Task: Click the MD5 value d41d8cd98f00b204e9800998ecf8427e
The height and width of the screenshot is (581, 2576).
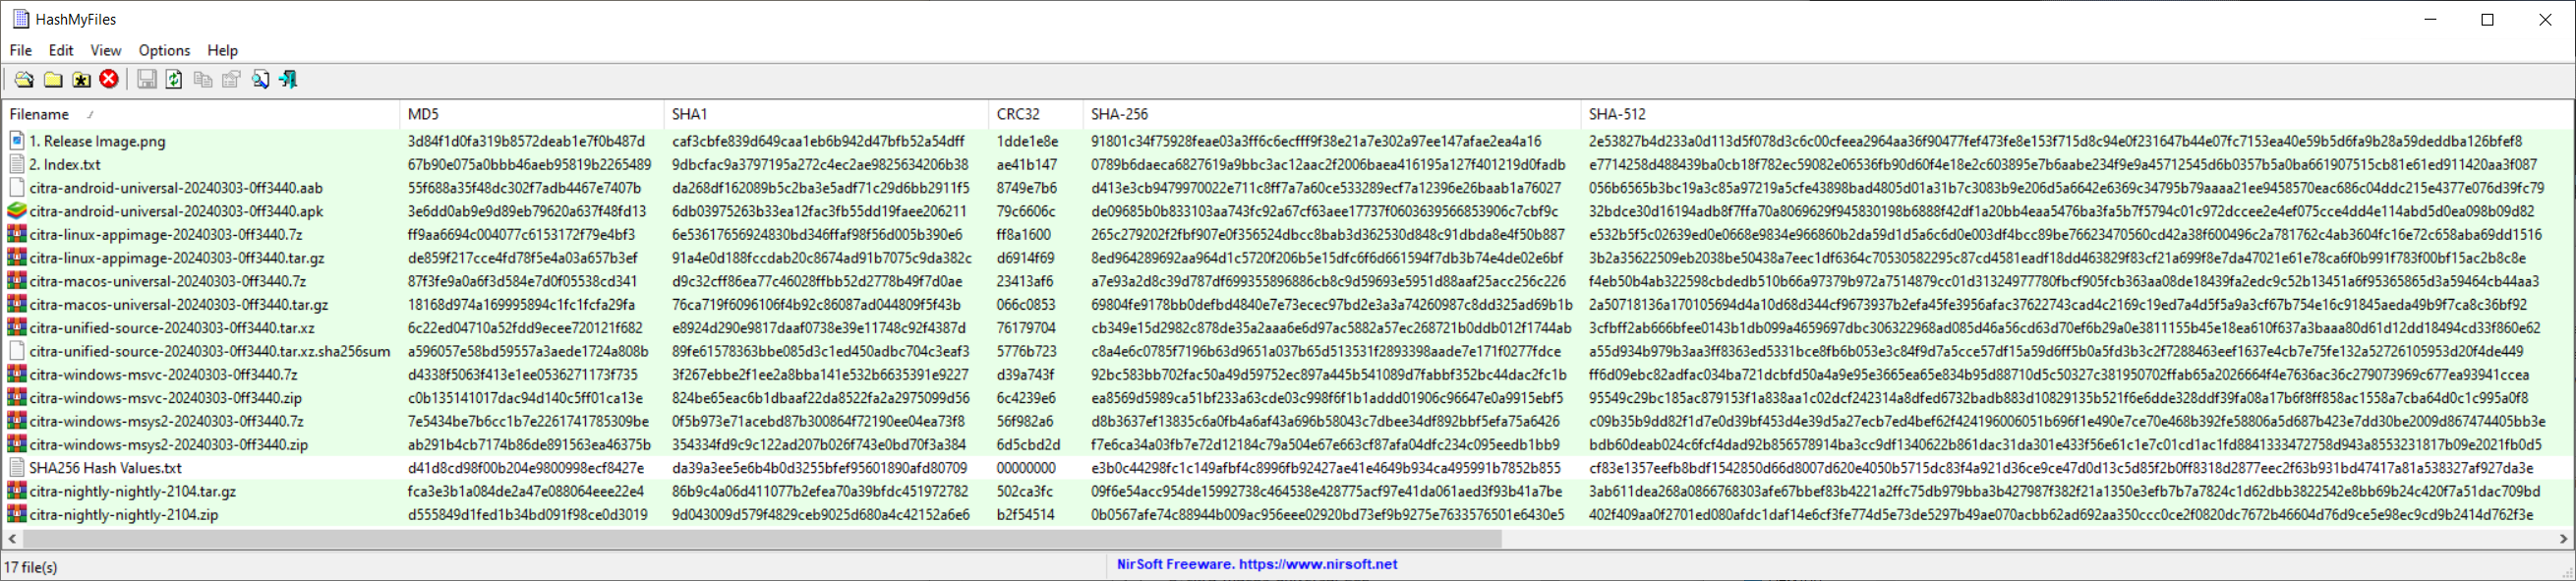Action: click(x=526, y=468)
